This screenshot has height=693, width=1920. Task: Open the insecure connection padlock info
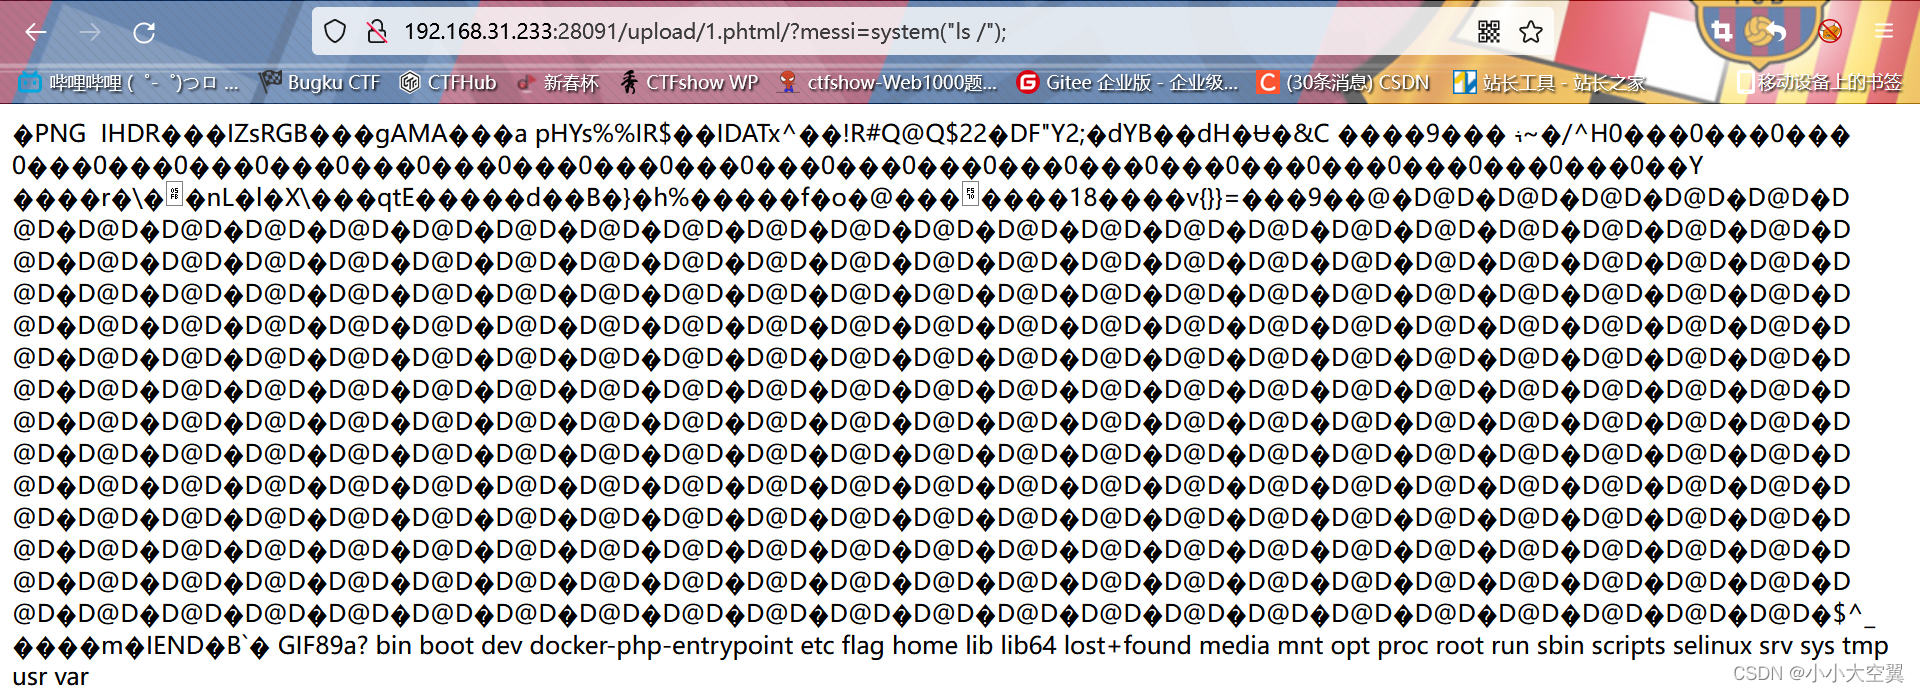coord(377,32)
